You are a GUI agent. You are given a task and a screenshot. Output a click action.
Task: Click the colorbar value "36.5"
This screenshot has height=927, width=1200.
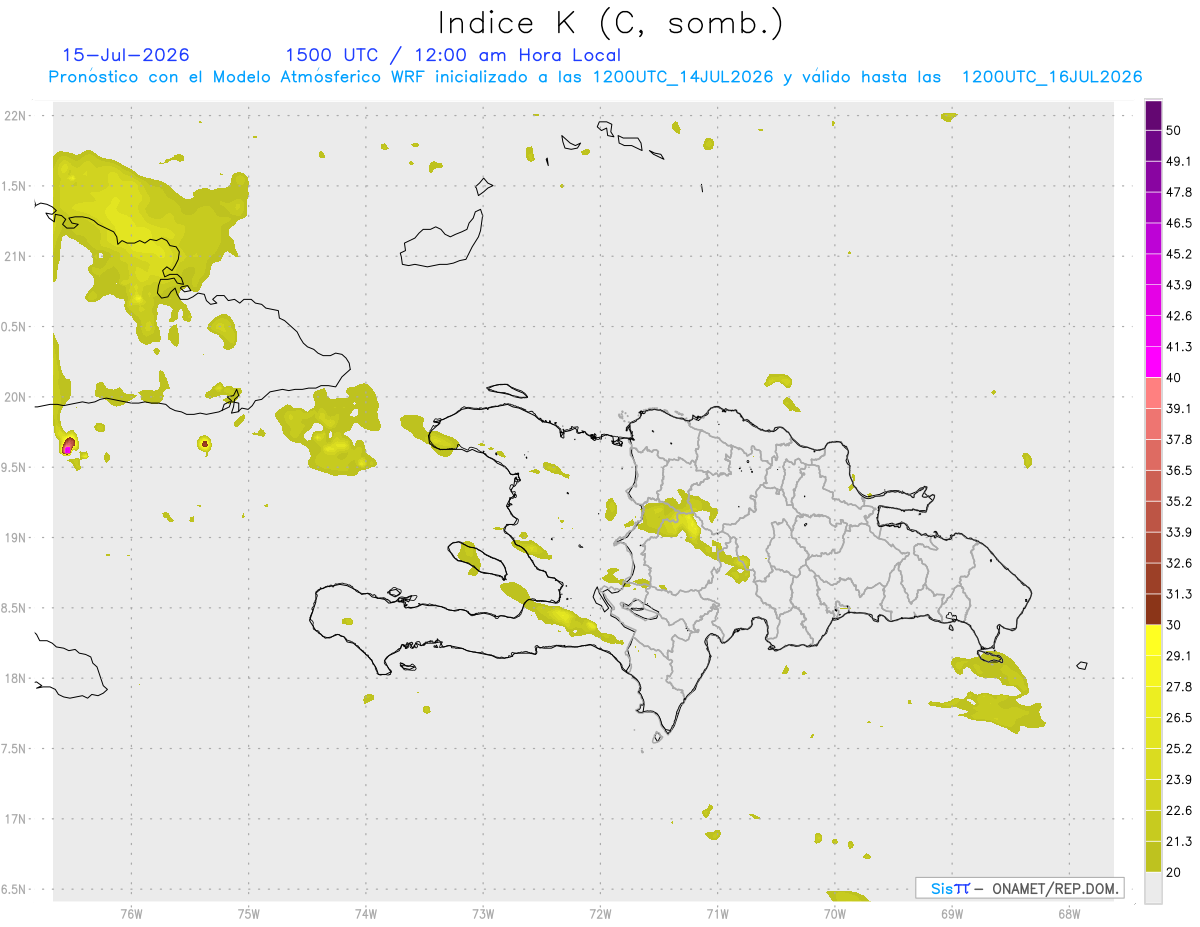coord(1179,470)
